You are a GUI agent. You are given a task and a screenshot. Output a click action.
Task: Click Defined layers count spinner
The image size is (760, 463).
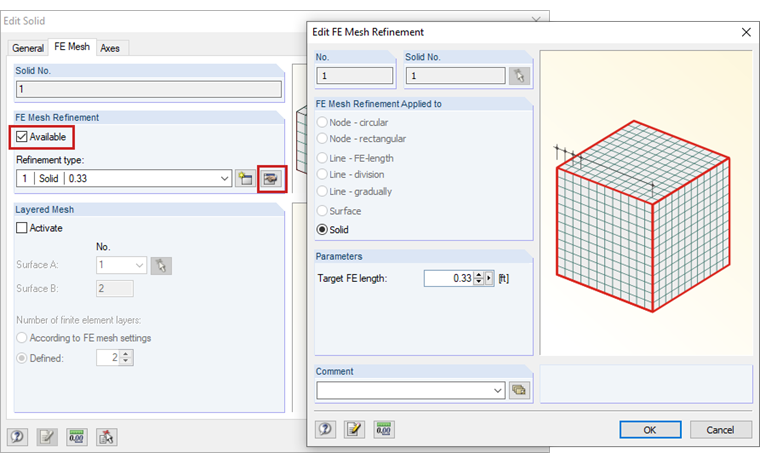click(126, 358)
